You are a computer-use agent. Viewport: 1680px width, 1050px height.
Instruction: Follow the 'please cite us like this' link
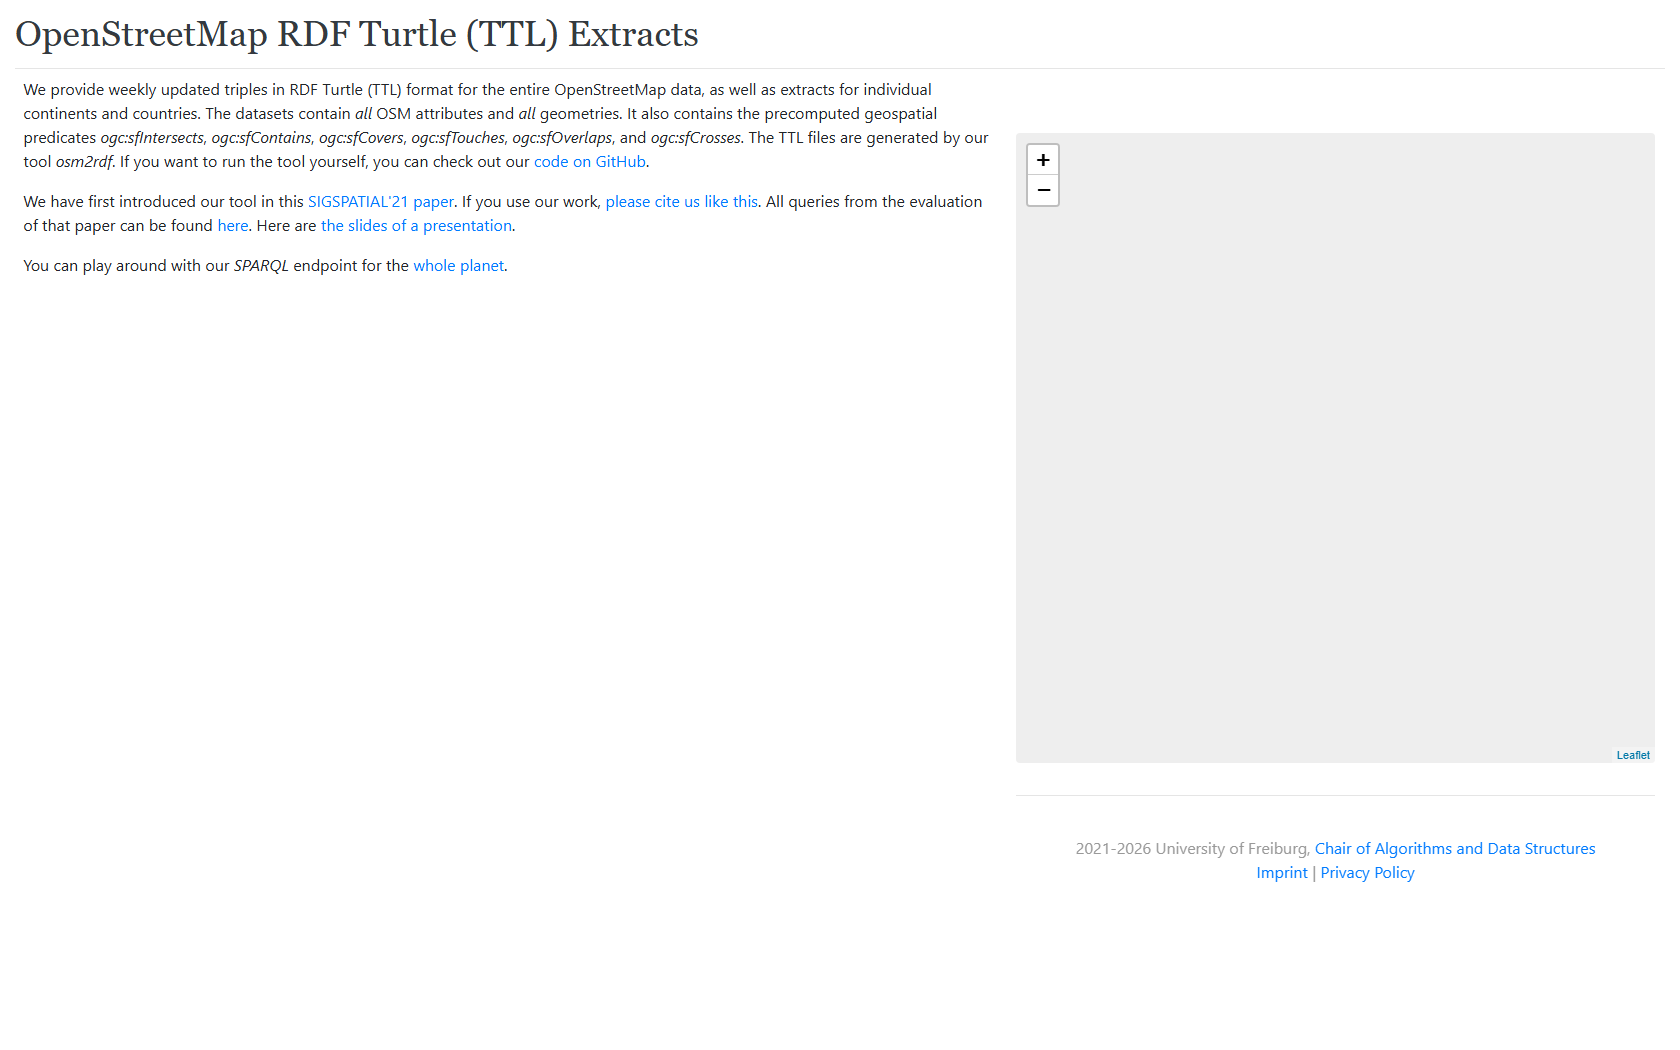682,202
